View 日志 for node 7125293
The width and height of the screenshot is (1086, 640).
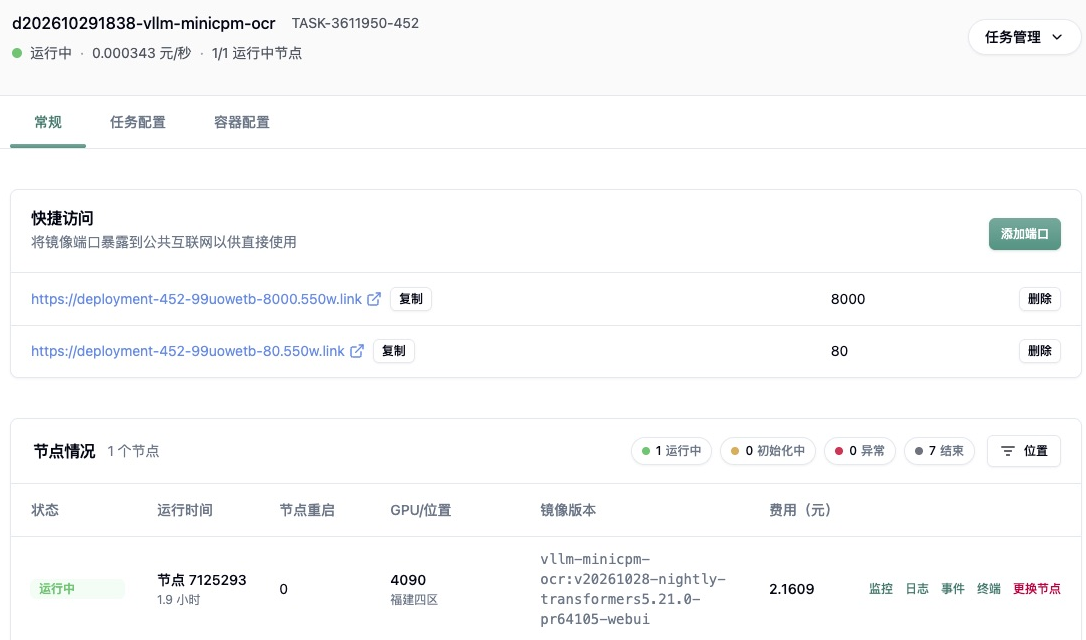point(917,589)
